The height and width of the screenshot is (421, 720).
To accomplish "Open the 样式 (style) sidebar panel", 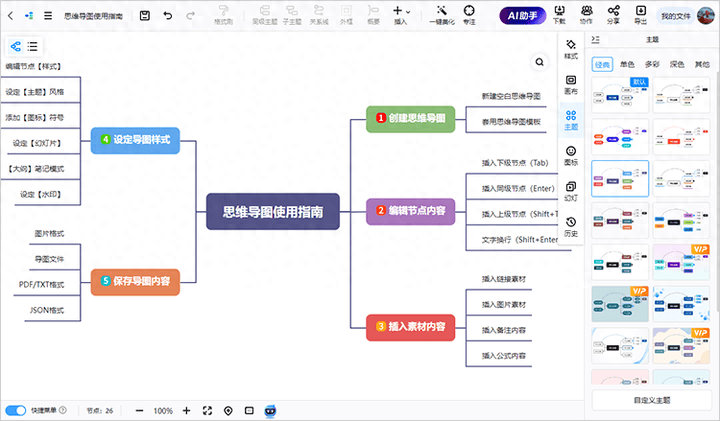I will click(571, 51).
